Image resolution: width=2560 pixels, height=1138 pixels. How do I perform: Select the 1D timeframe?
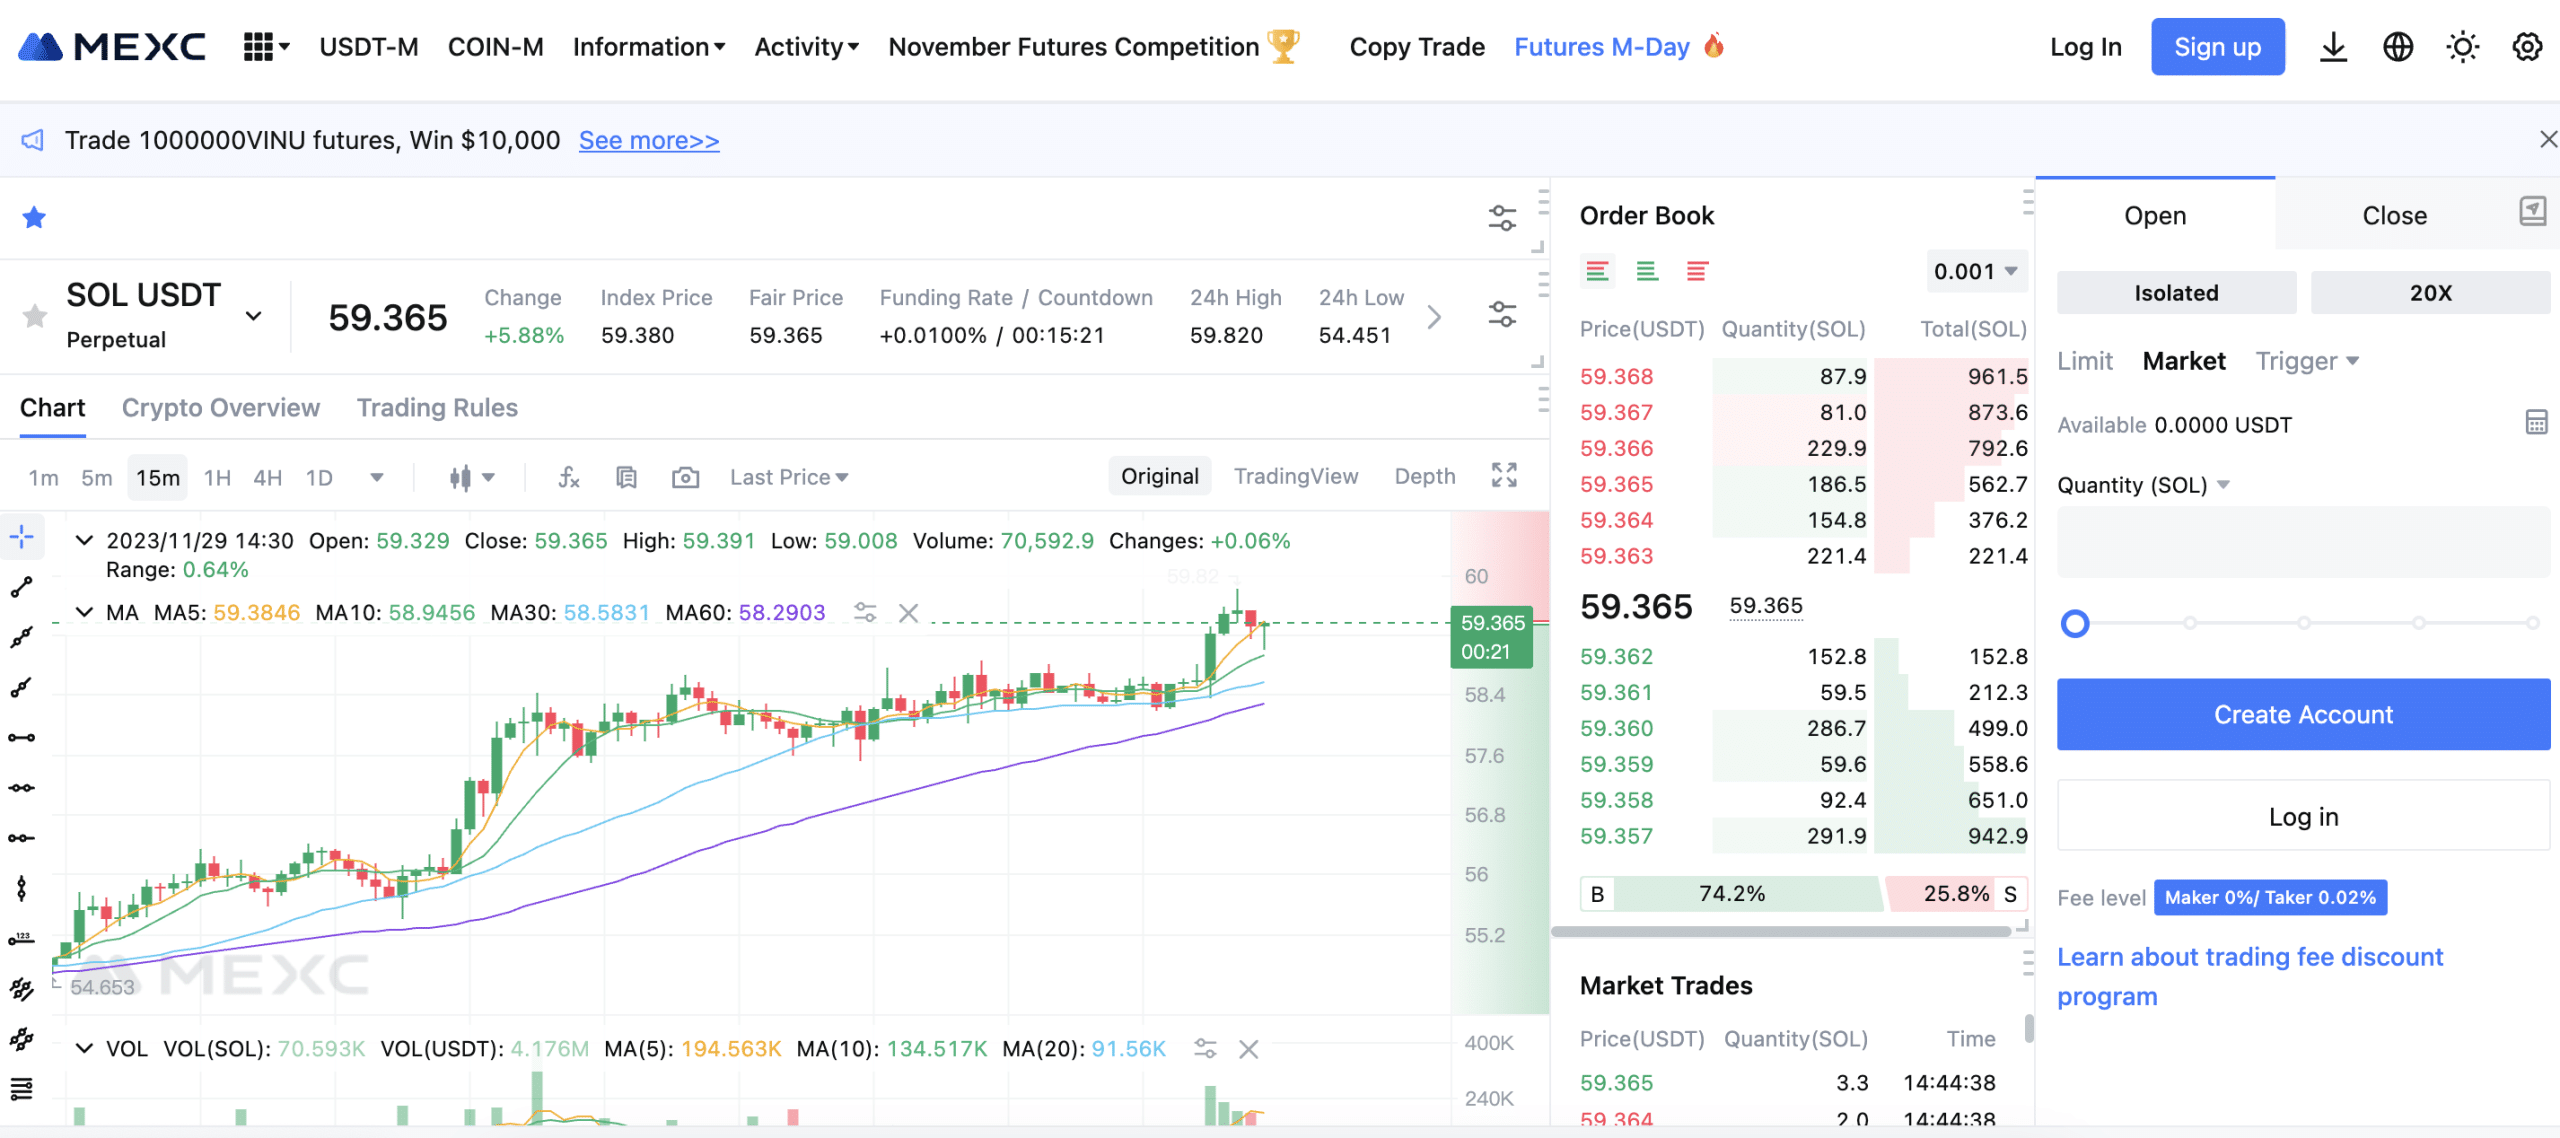click(x=319, y=478)
